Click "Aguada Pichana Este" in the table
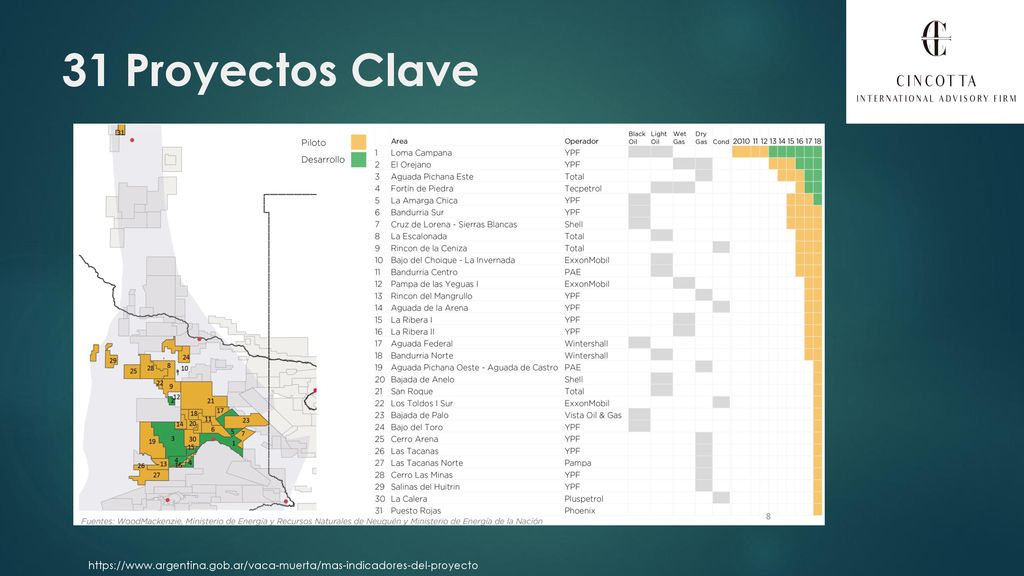The image size is (1024, 576). pyautogui.click(x=432, y=176)
